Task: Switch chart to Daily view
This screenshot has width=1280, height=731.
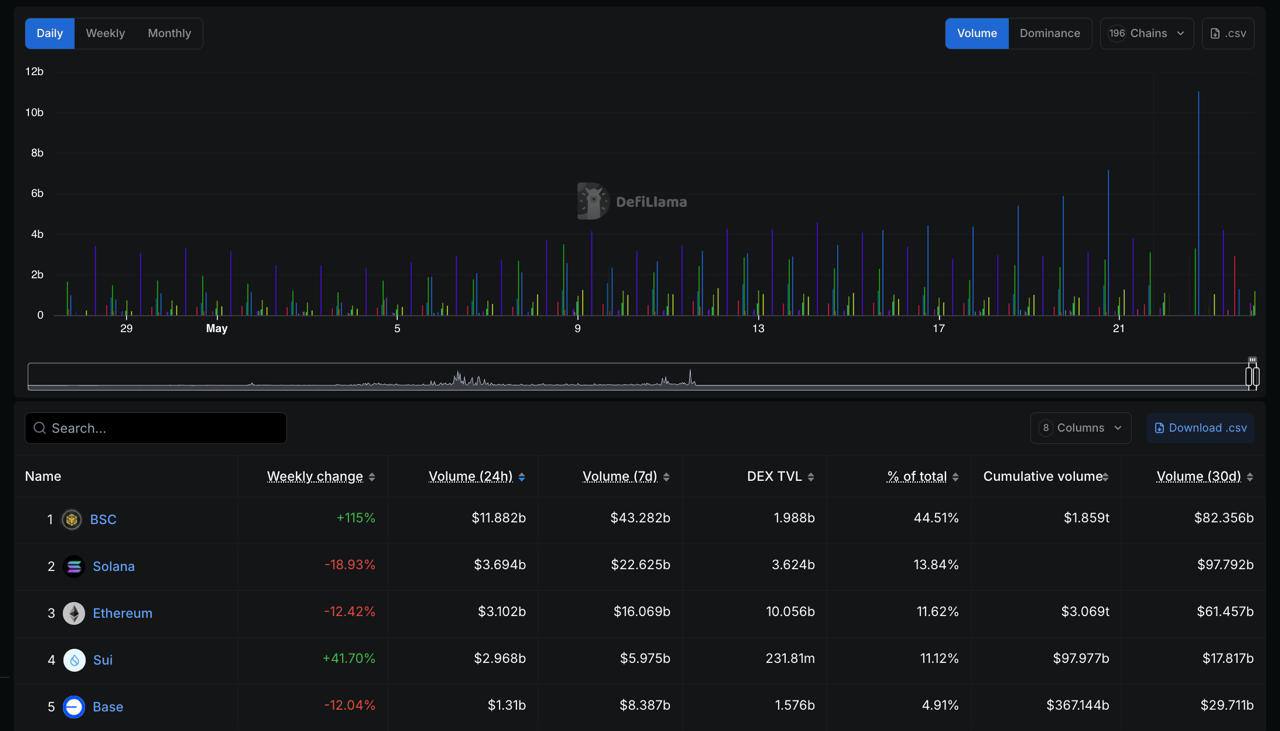Action: click(50, 33)
